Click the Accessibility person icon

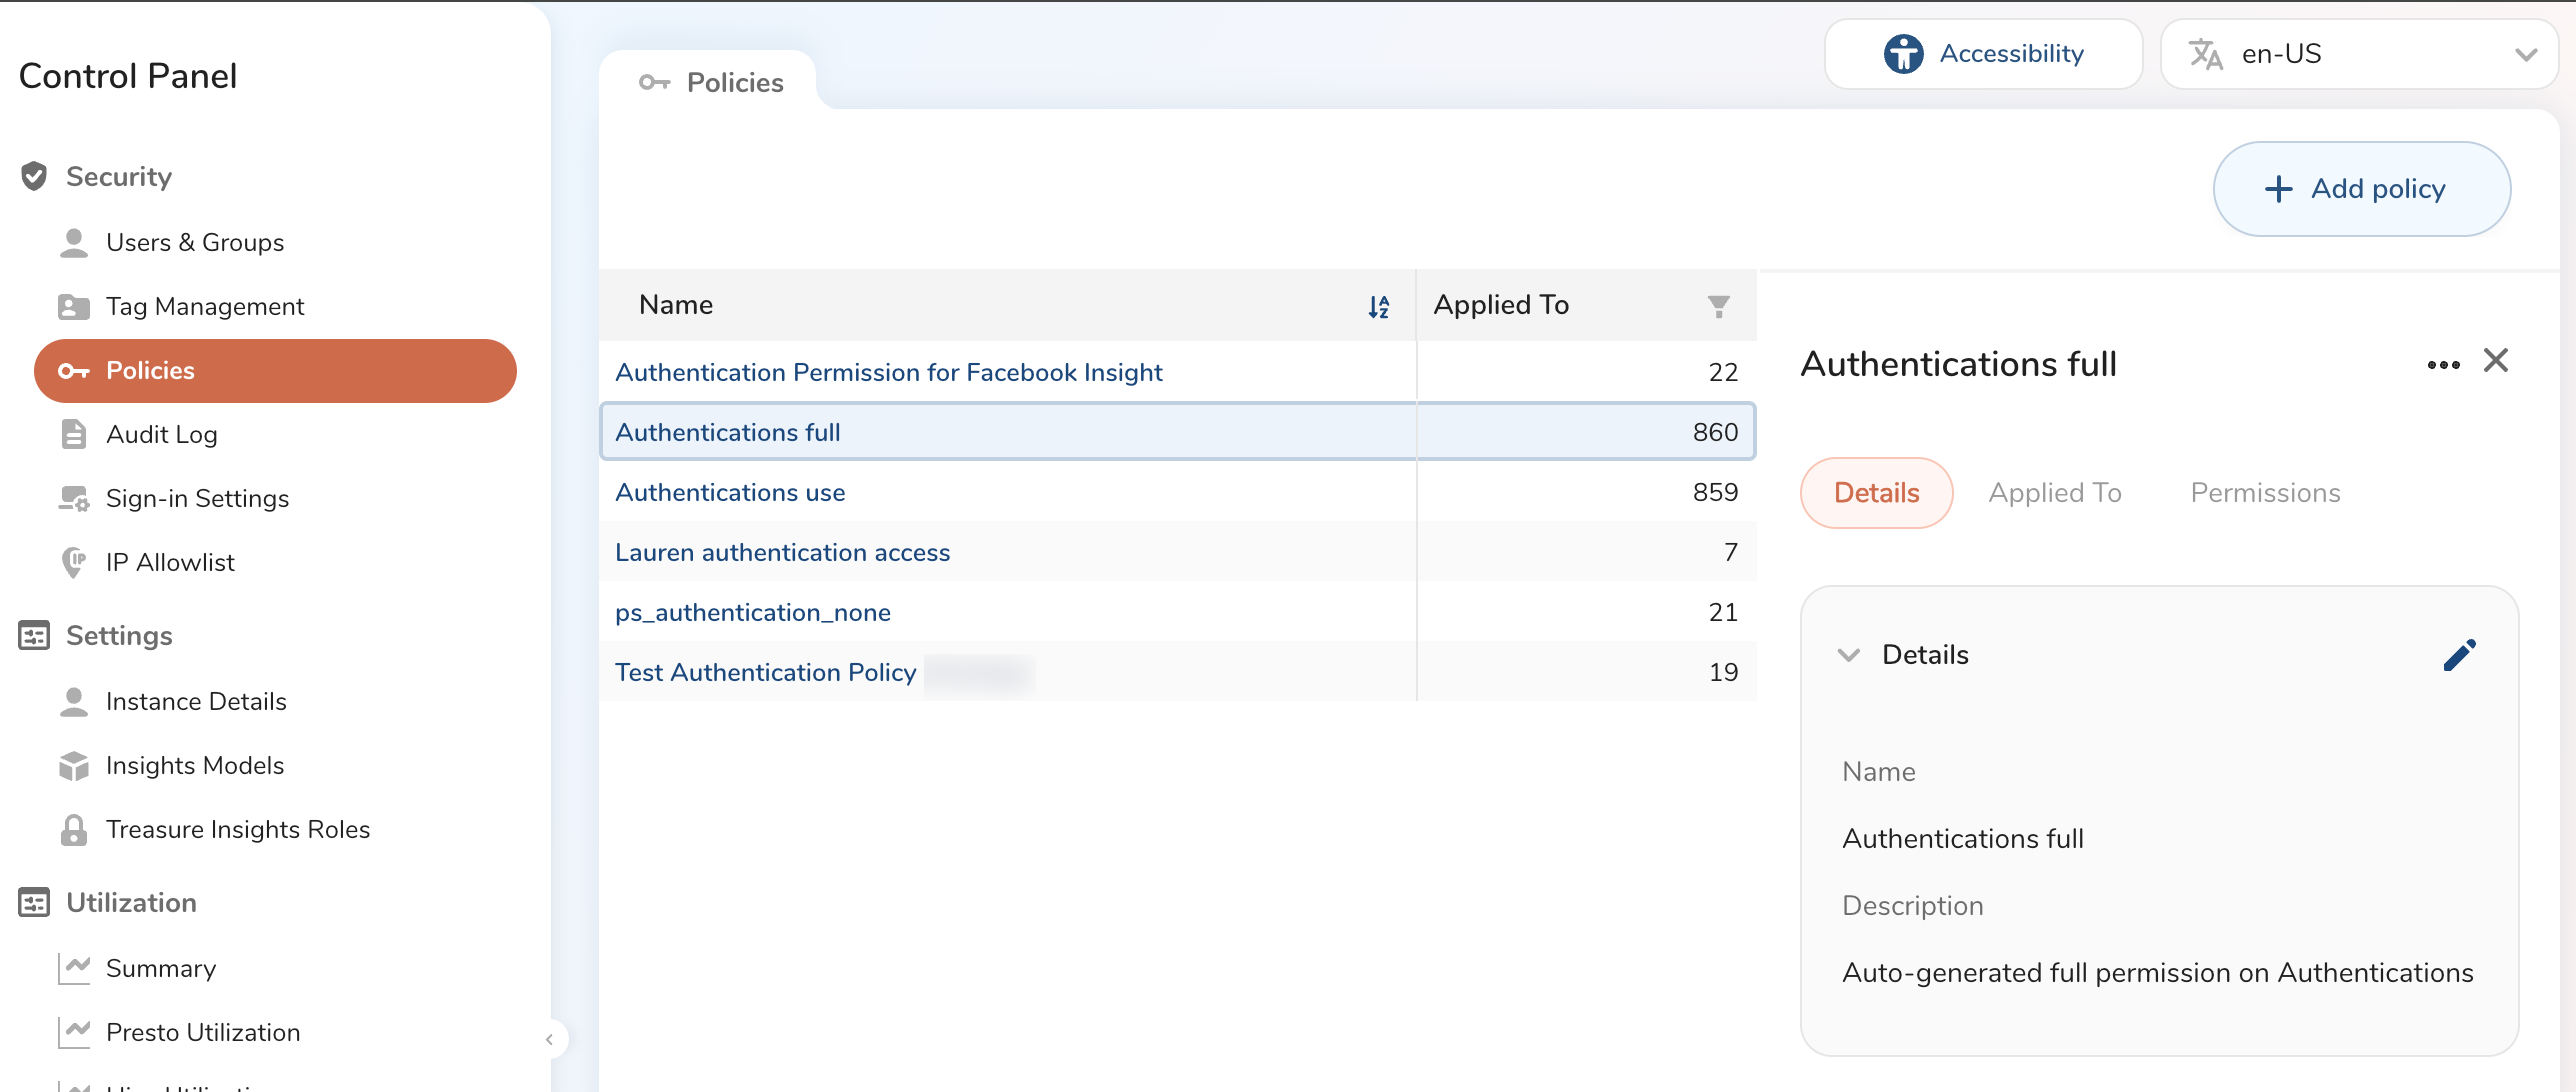click(1902, 54)
